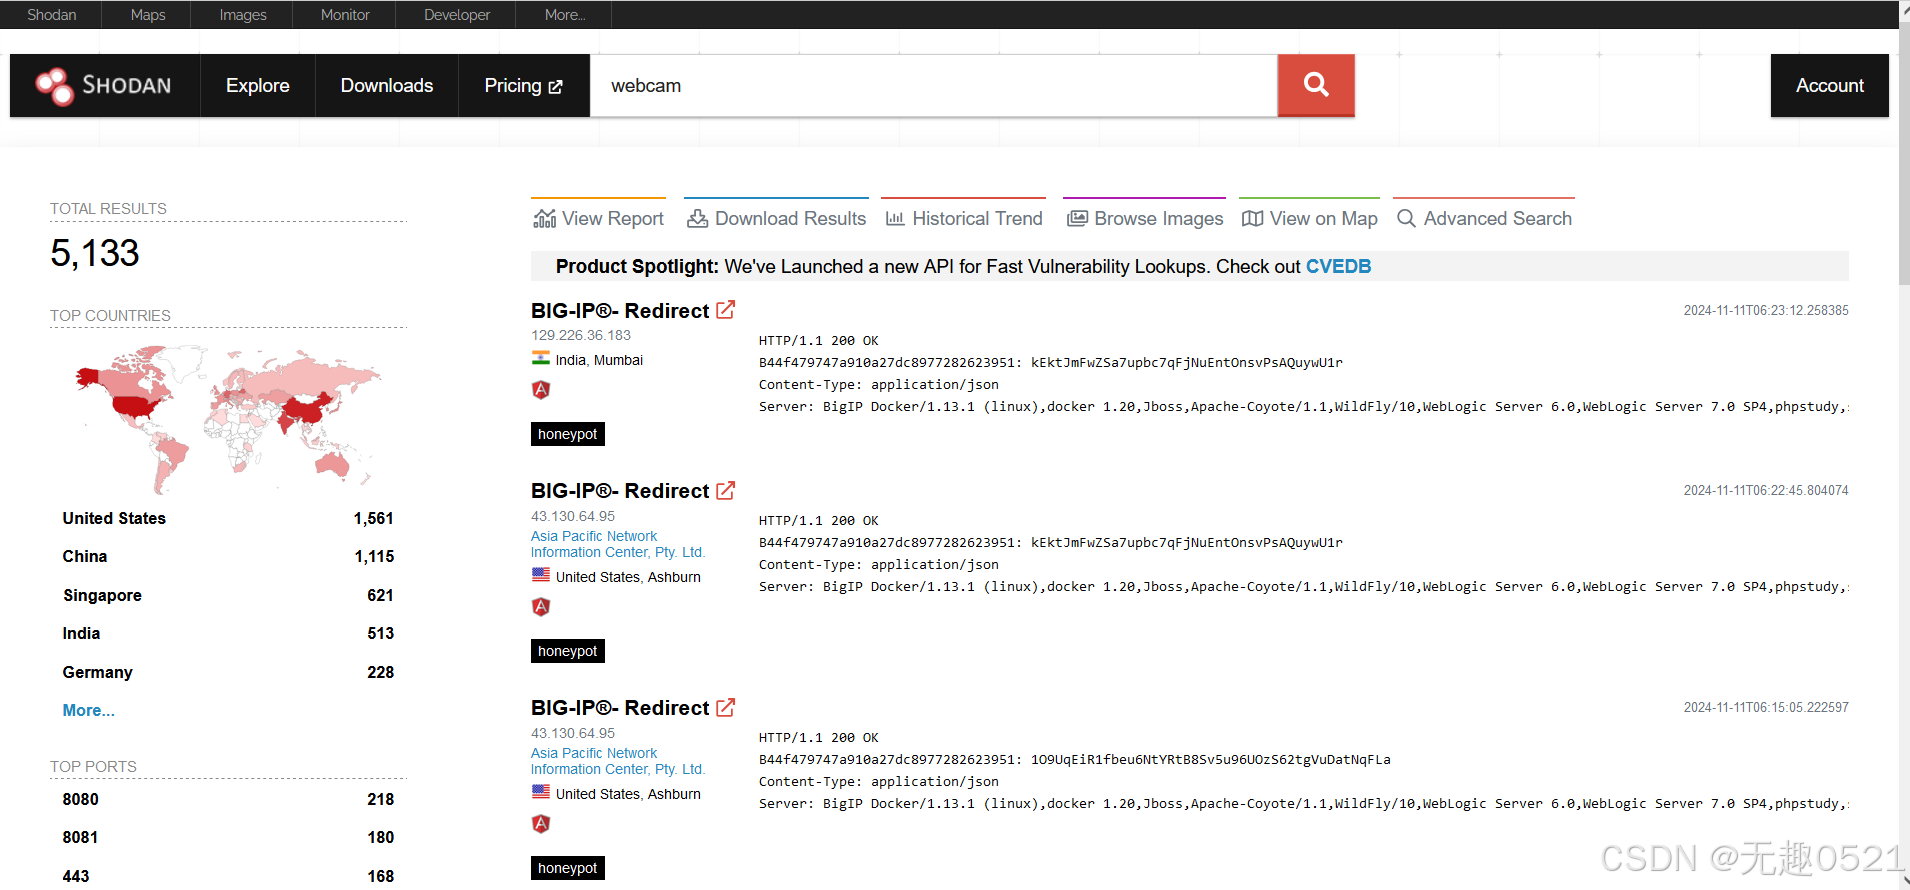Screen dimensions: 1910x890
Task: Click the Angular icon under India, Mumbai
Action: tap(541, 390)
